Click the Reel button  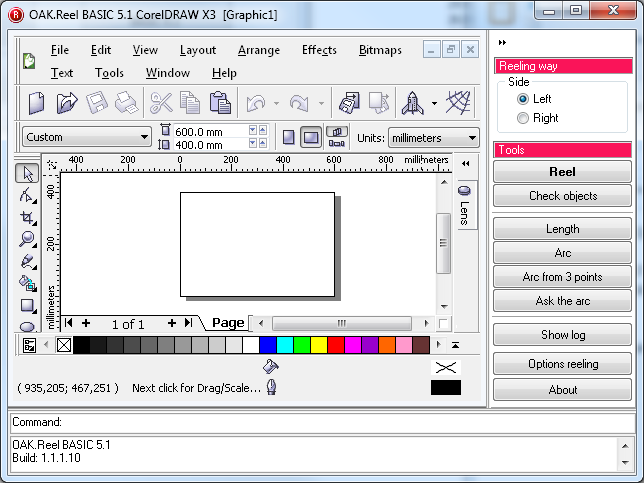(562, 172)
